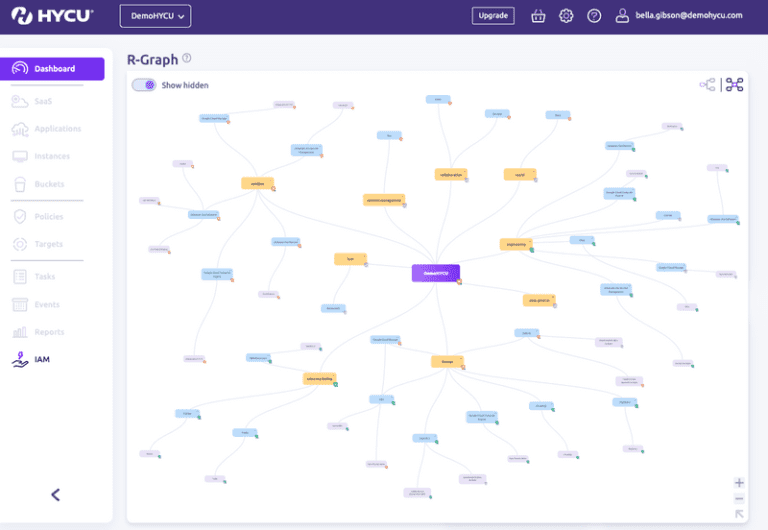Click the R-Graph info help icon
The image size is (768, 530).
[x=187, y=59]
